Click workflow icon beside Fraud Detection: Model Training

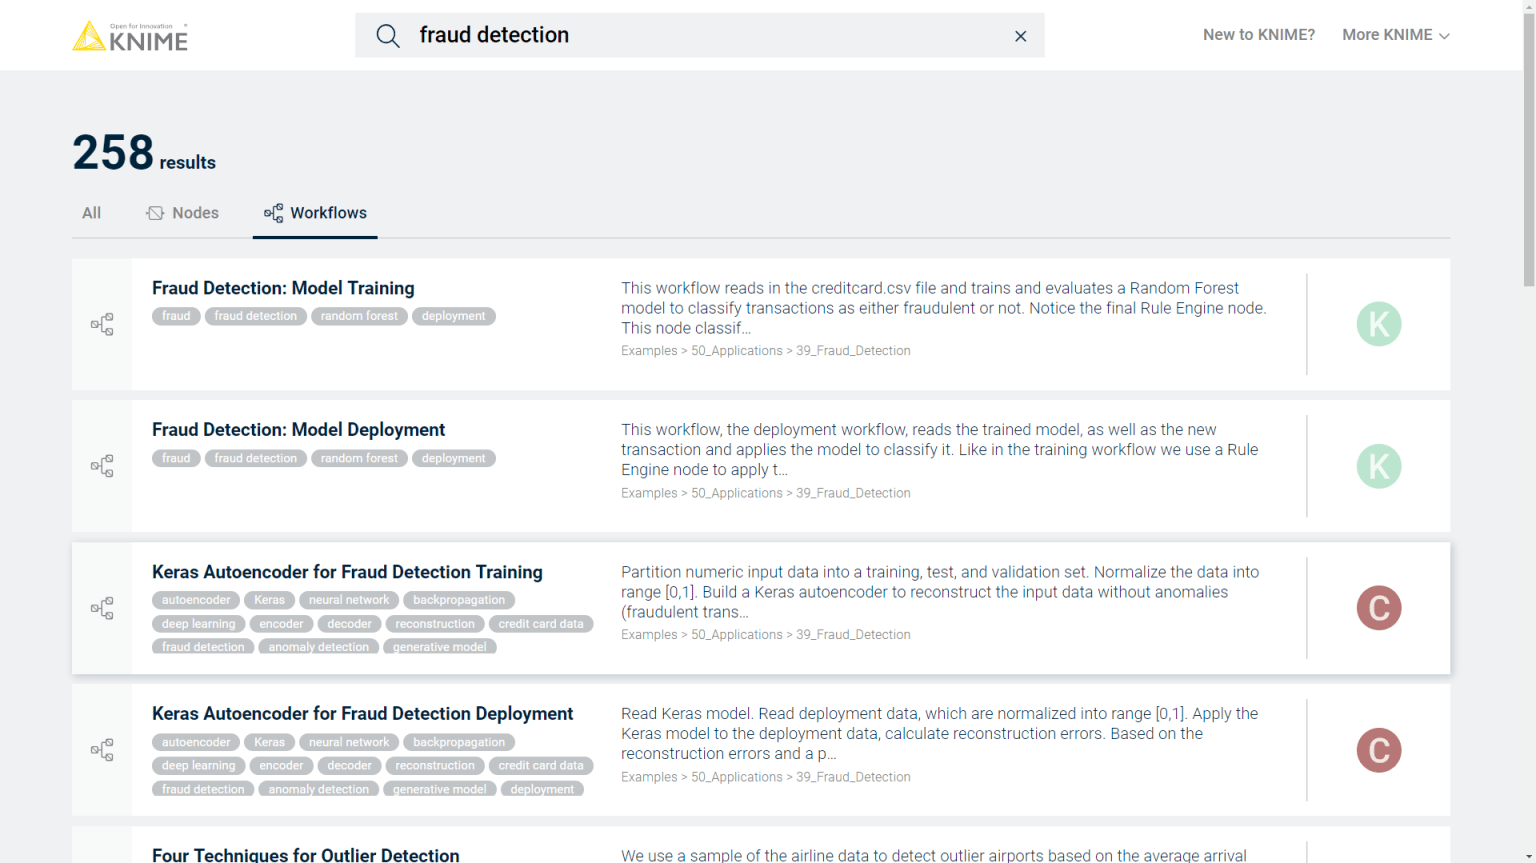tap(102, 324)
